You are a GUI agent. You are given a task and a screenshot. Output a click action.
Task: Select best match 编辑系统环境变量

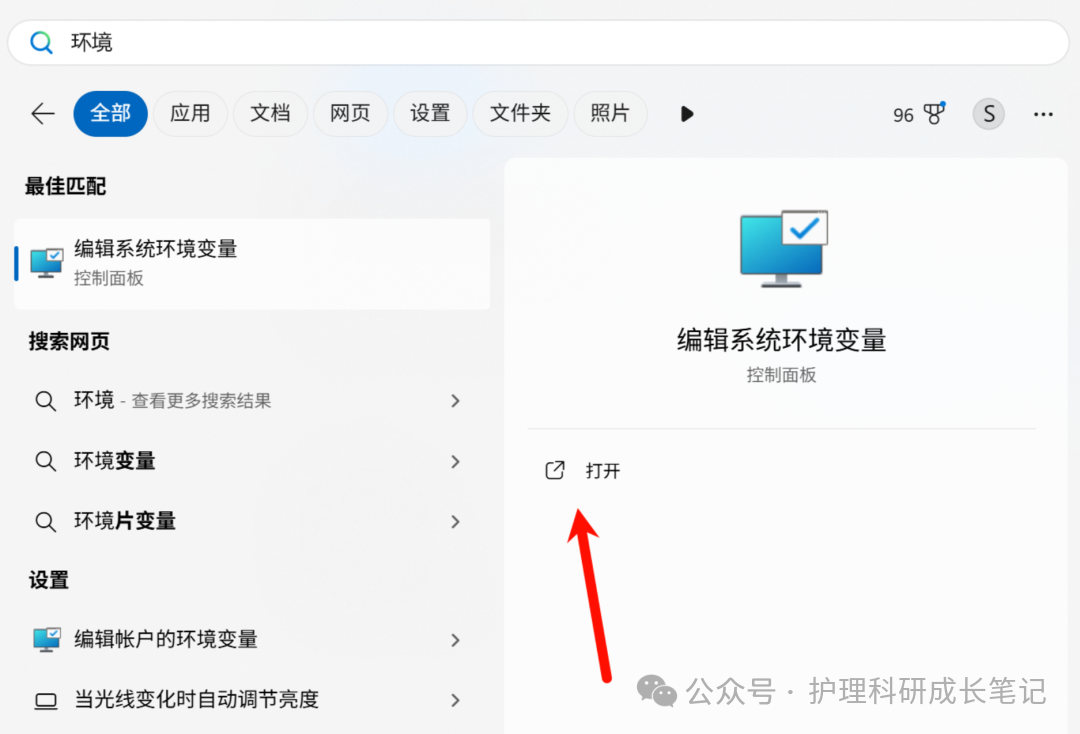(252, 264)
